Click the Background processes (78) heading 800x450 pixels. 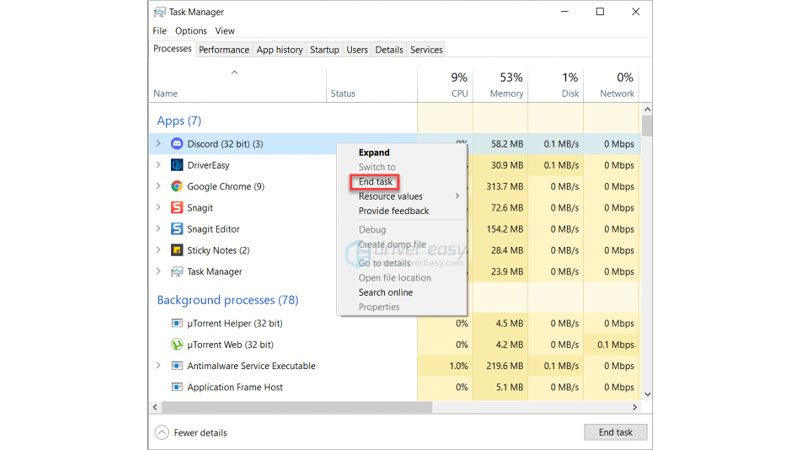(x=228, y=300)
